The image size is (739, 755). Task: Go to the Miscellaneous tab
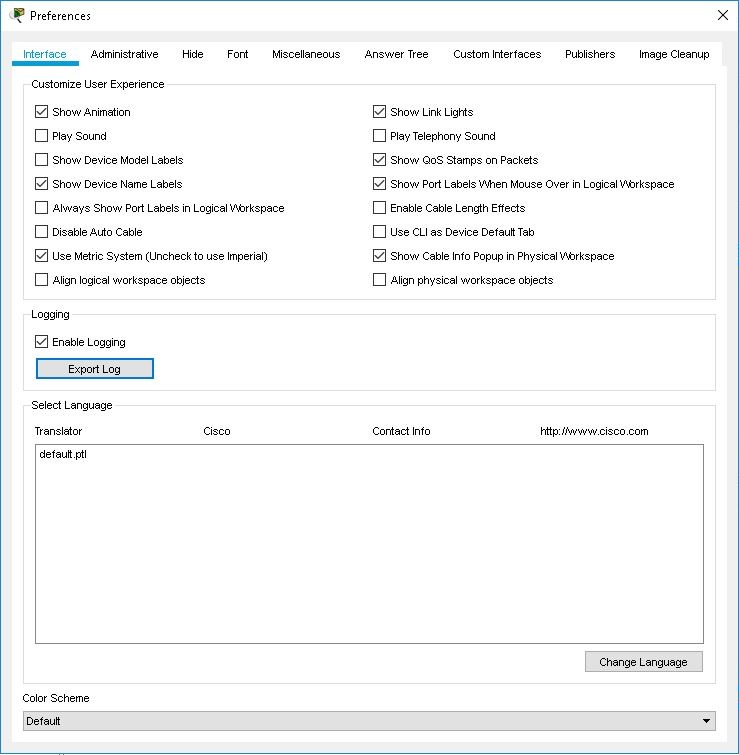point(306,54)
